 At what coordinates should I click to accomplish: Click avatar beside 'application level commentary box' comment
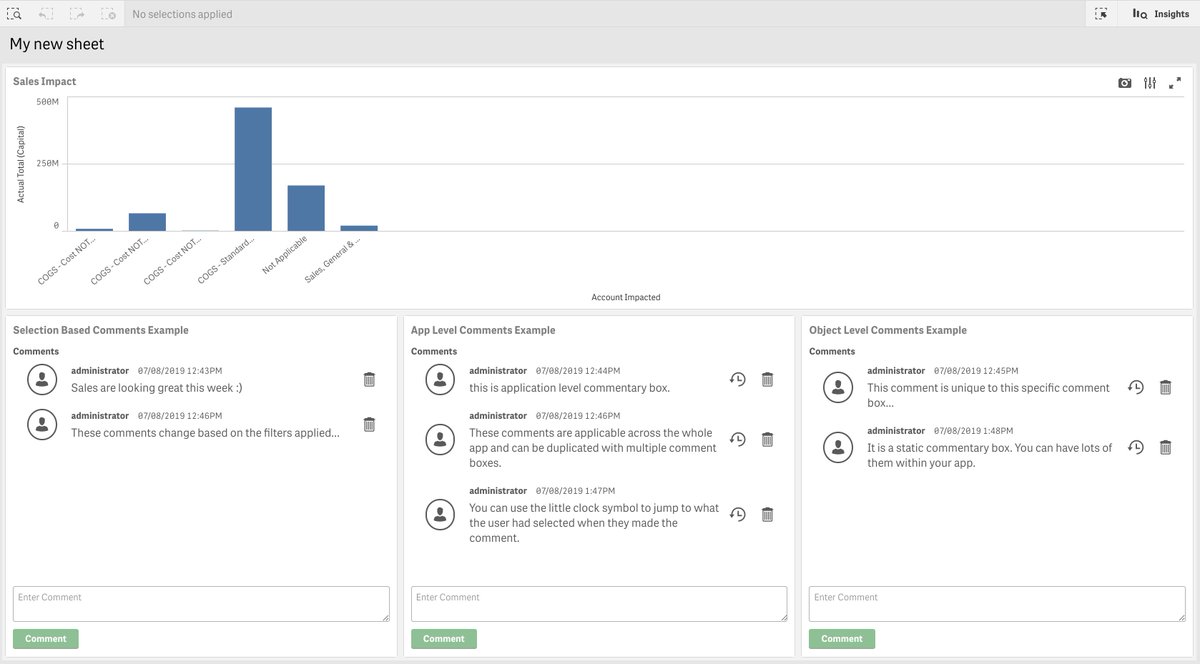click(x=440, y=379)
